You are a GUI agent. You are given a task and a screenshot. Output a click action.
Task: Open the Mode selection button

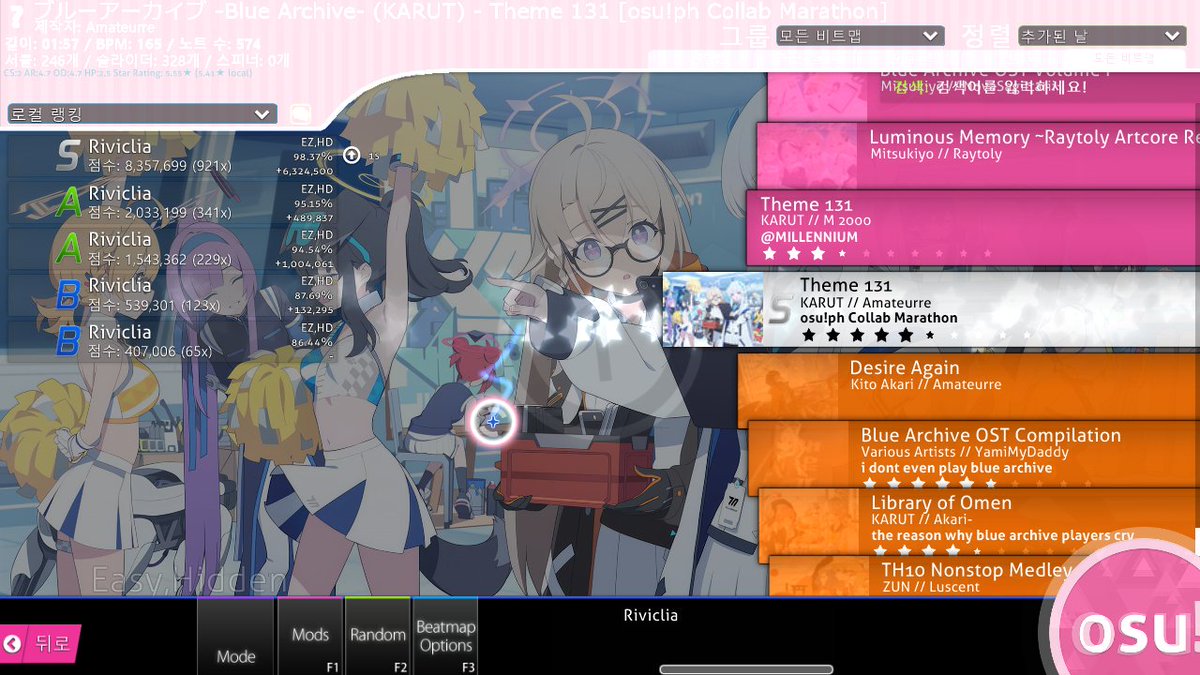[236, 636]
